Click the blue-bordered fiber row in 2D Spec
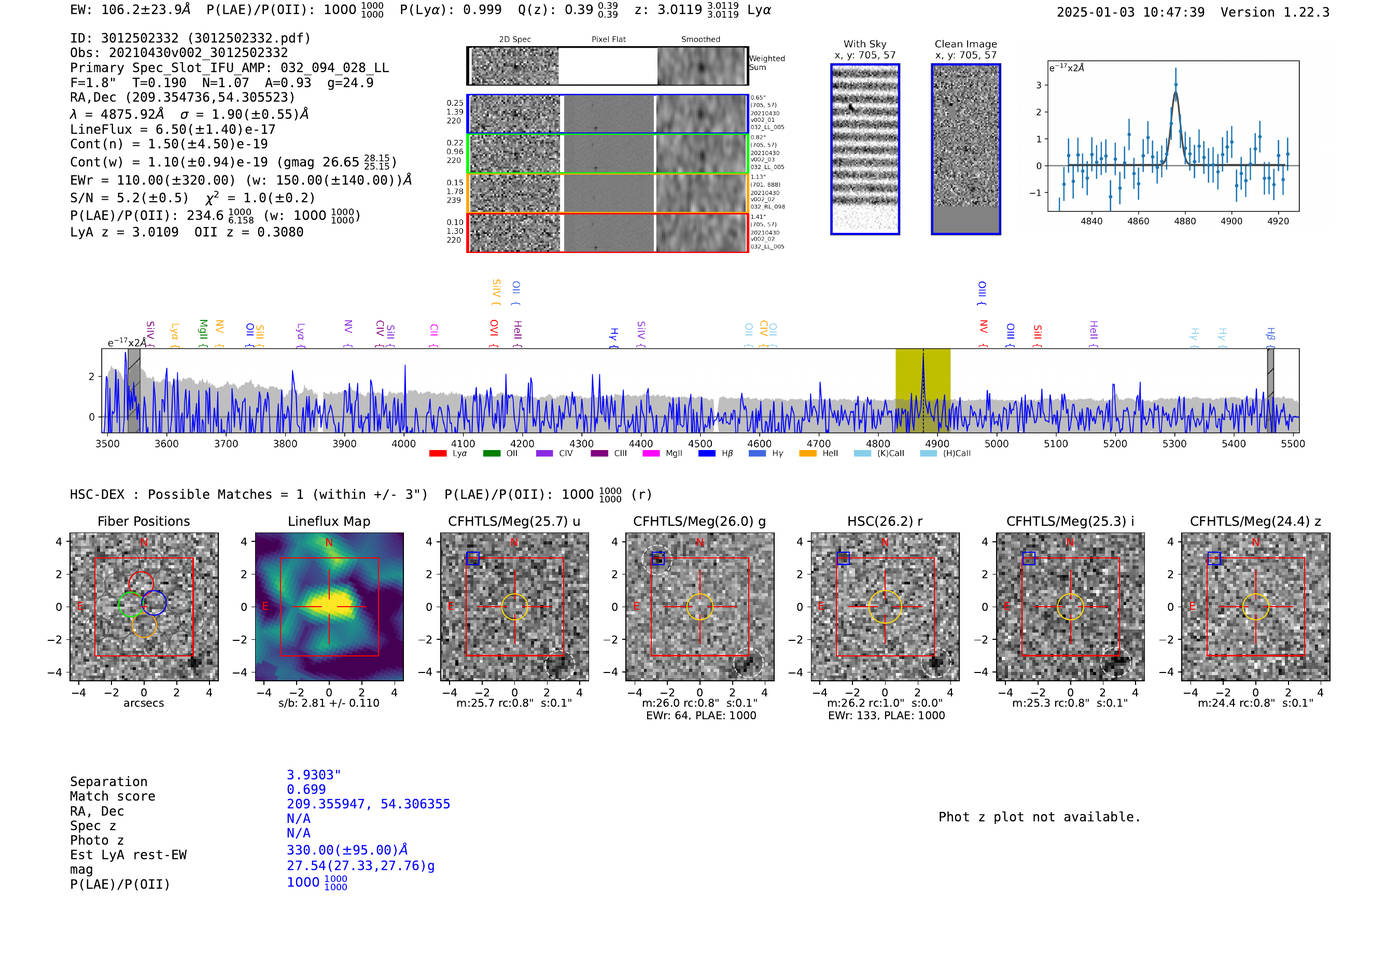Image resolution: width=1400 pixels, height=953 pixels. point(608,114)
